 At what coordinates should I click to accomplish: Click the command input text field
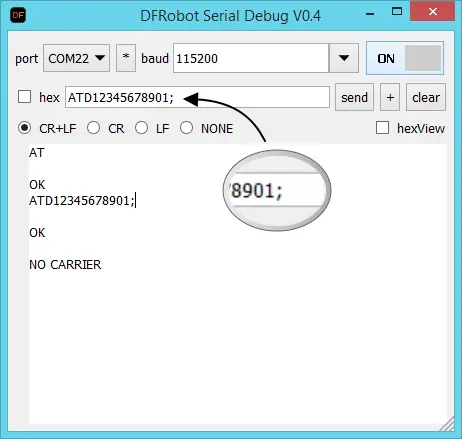197,97
